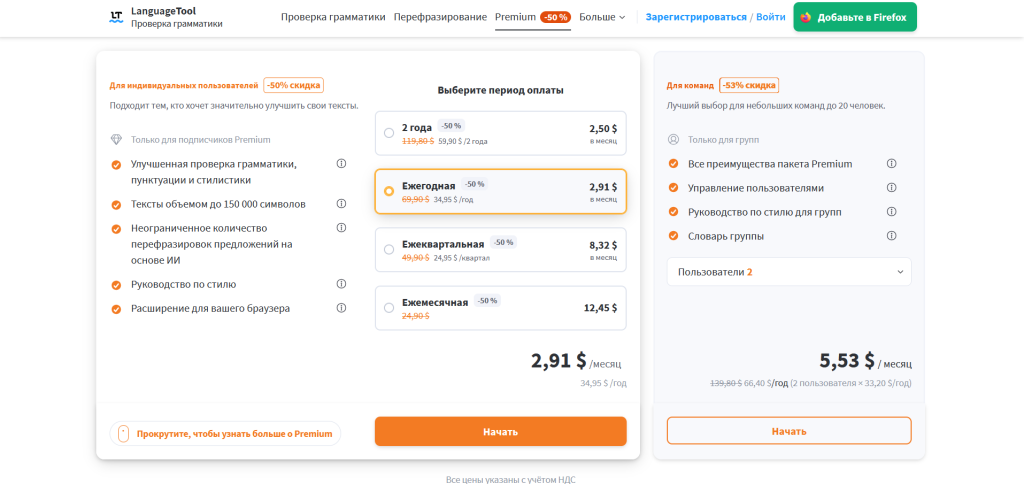Click Для индивидуальных пользователей label
The image size is (1024, 484).
(x=184, y=86)
